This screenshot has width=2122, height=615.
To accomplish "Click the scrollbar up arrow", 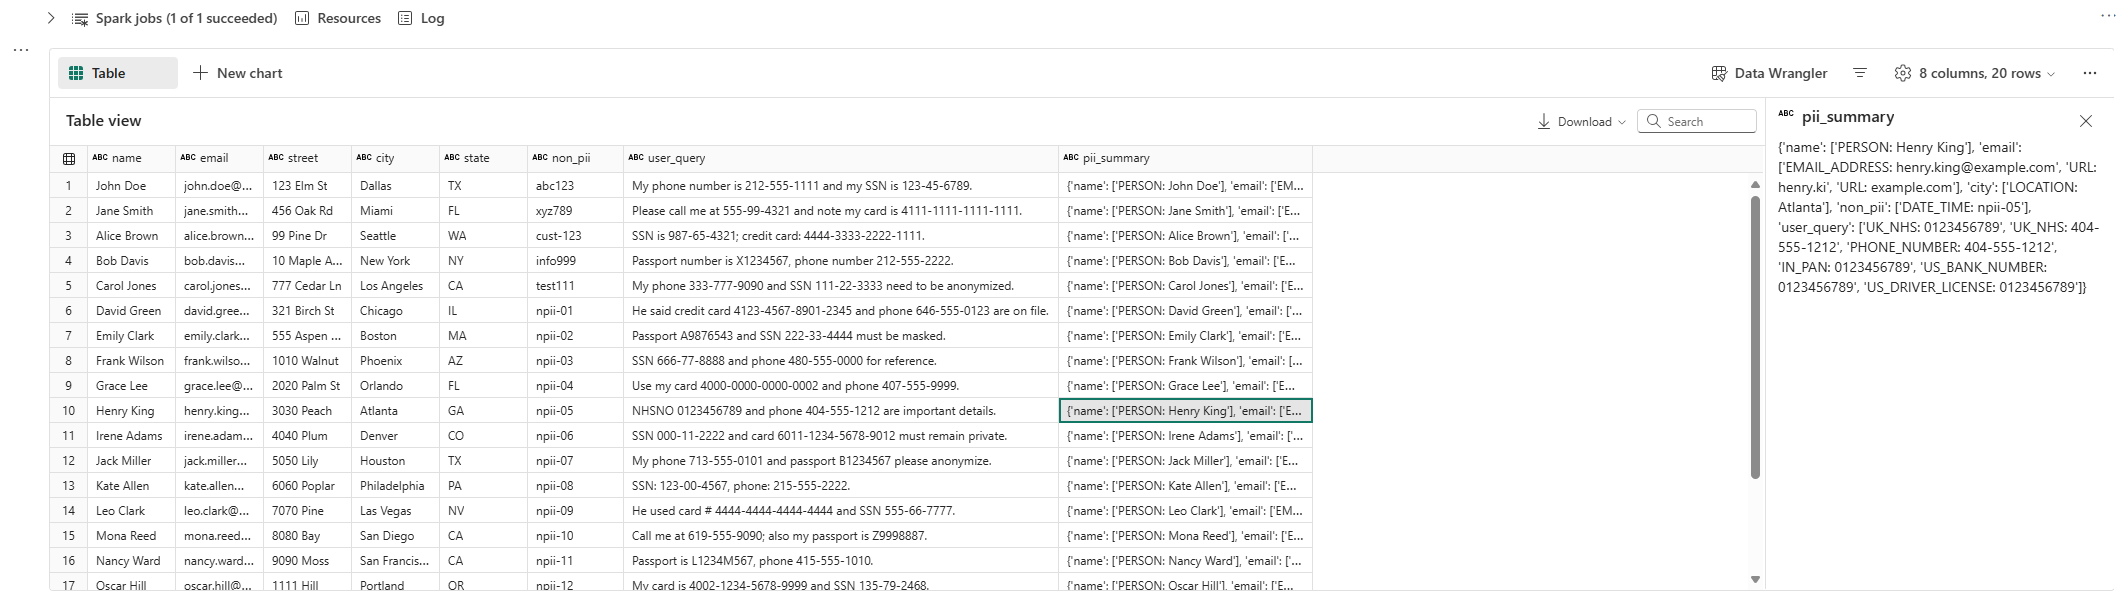I will coord(1755,184).
